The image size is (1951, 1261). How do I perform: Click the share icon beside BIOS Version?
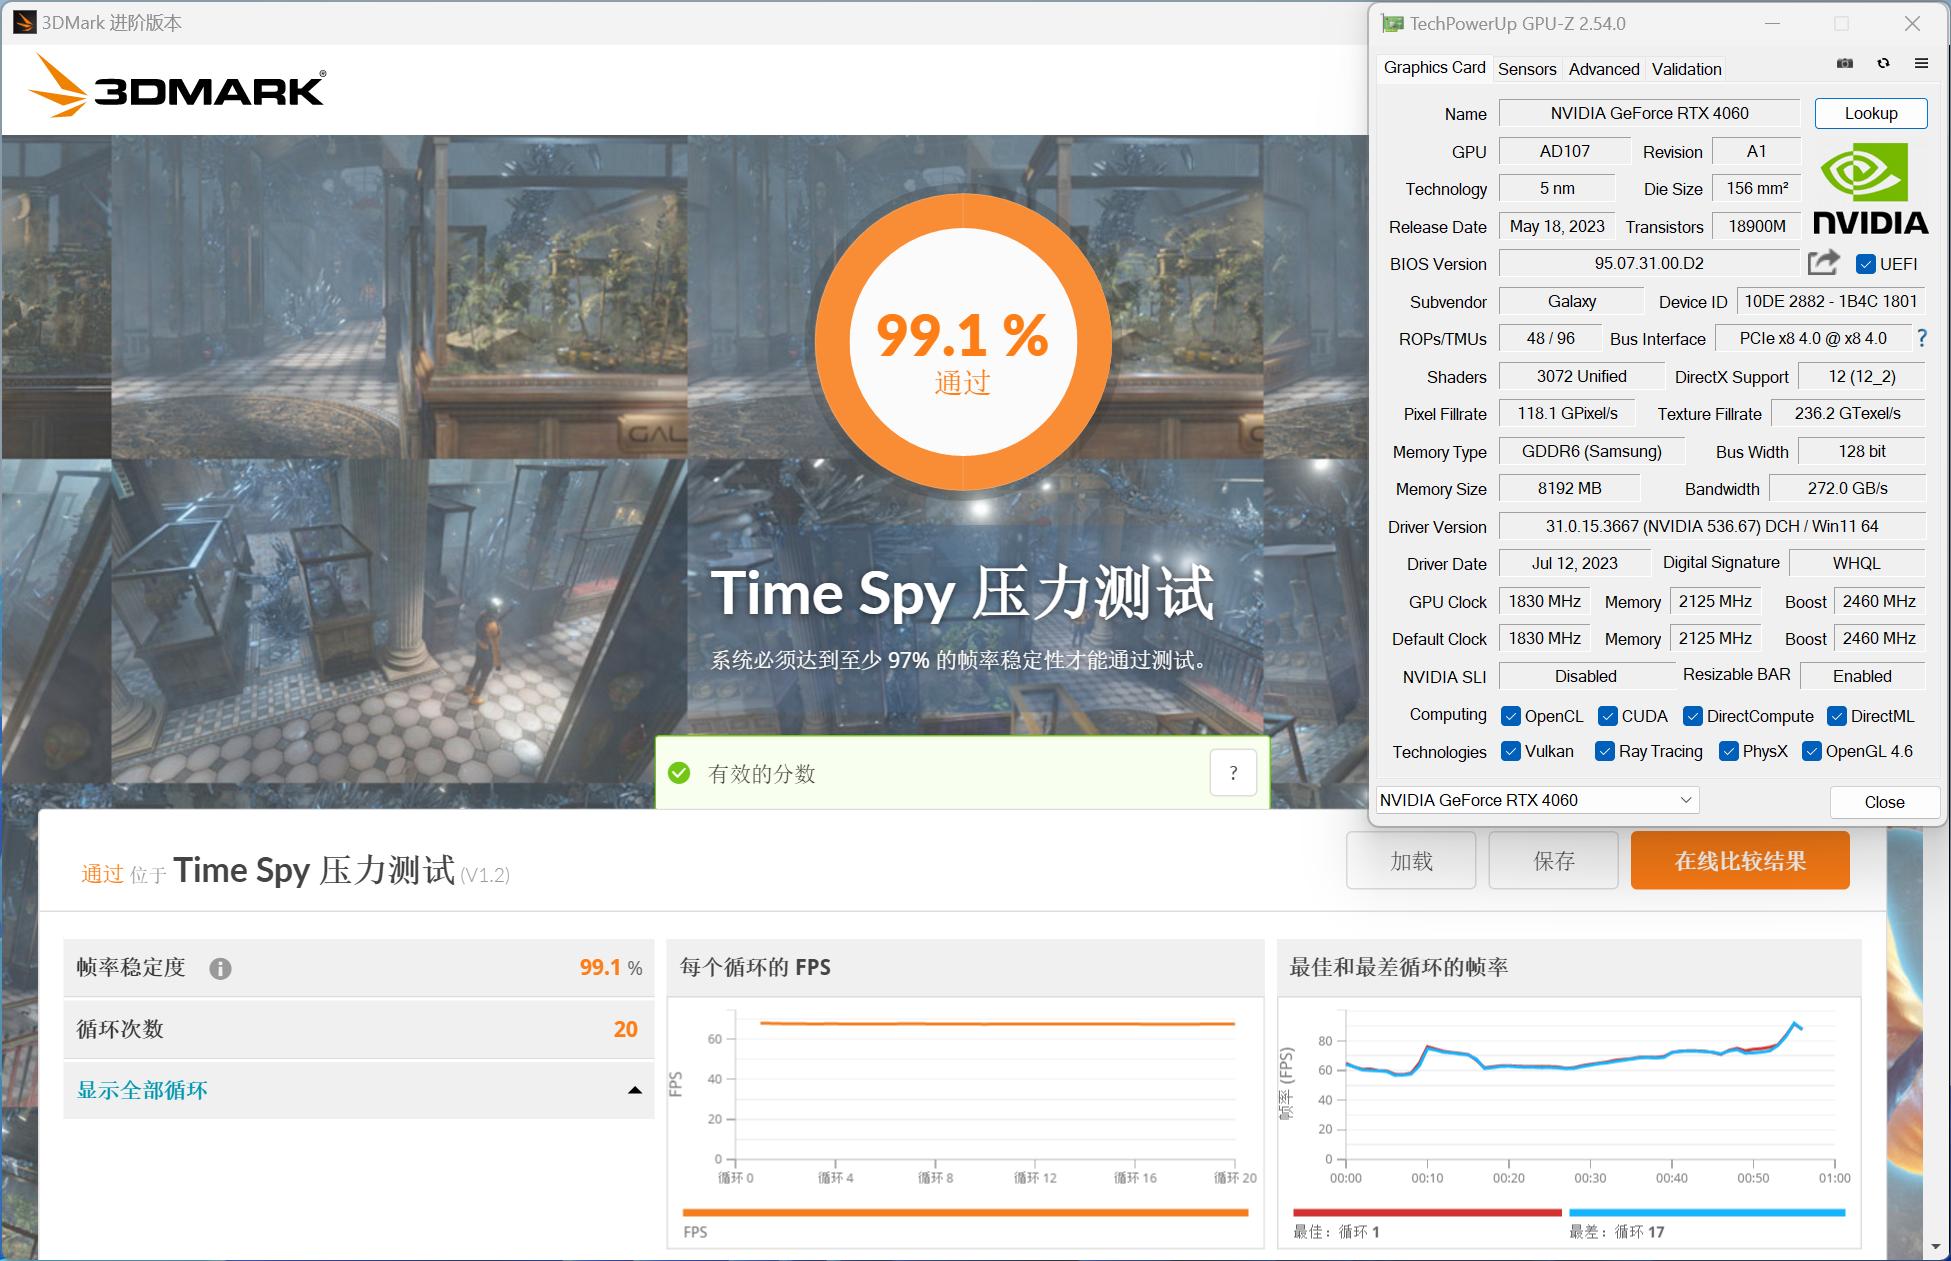click(x=1824, y=262)
